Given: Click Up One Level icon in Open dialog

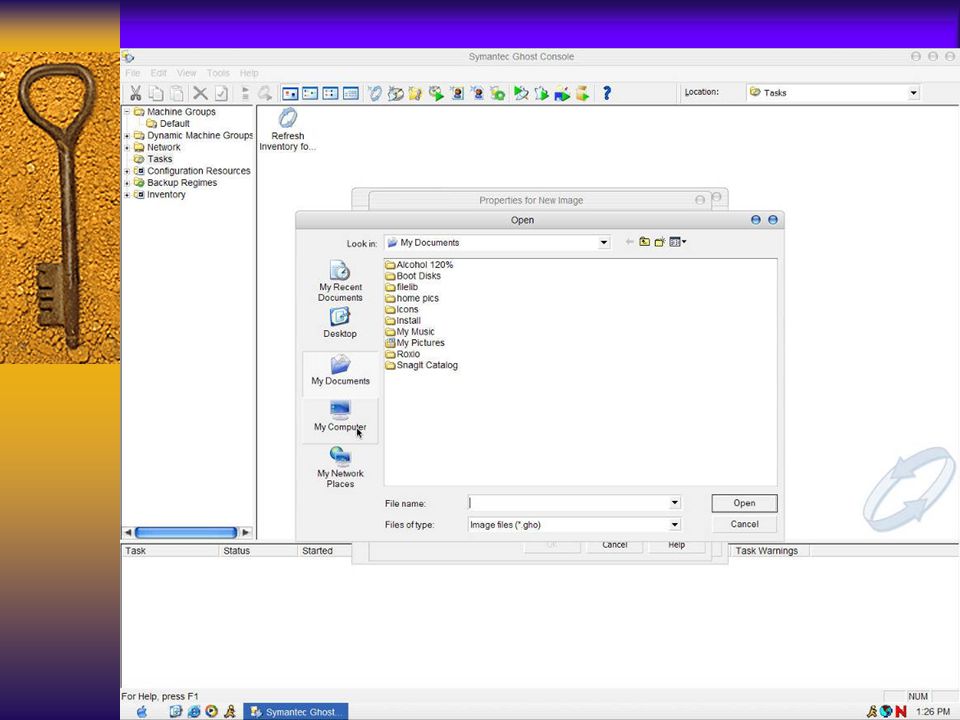Looking at the screenshot, I should pos(645,242).
